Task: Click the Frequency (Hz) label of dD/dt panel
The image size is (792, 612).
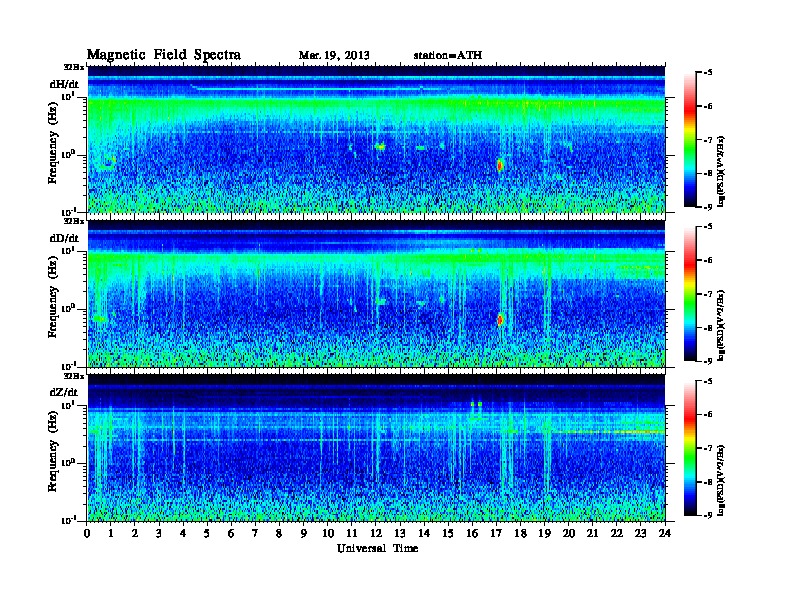Action: click(x=53, y=298)
